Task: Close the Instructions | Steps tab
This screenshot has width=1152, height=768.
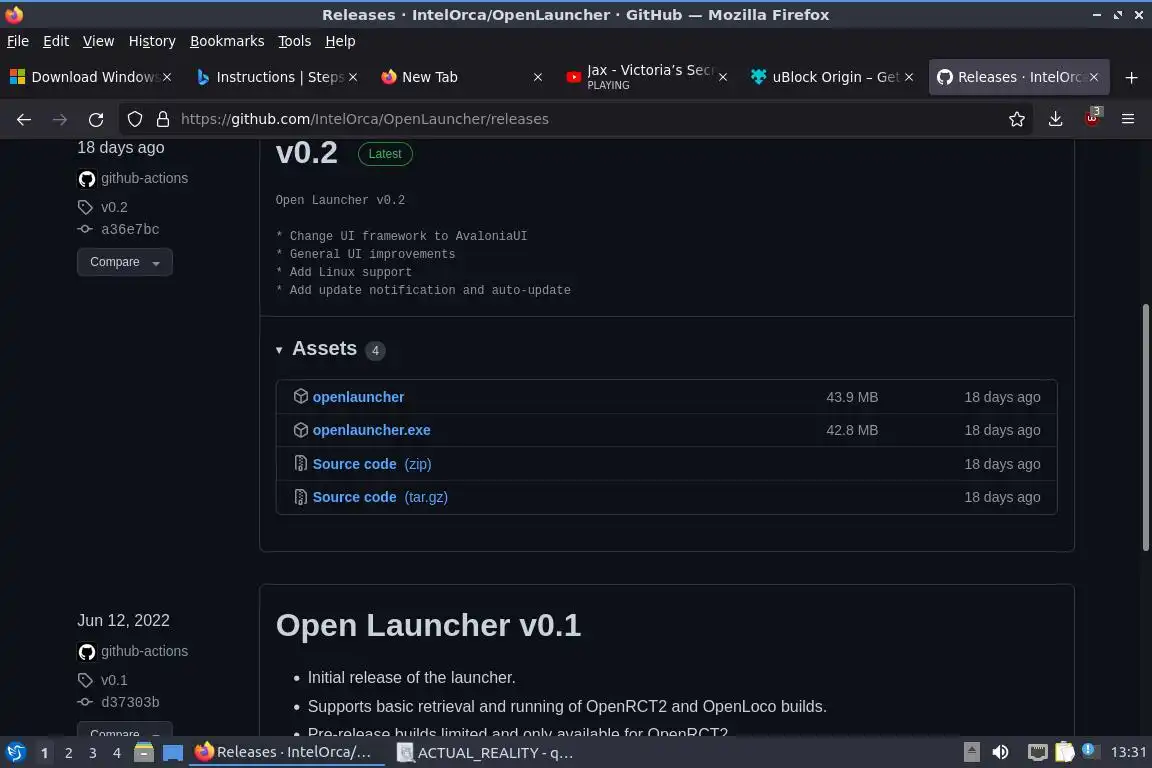Action: click(353, 77)
